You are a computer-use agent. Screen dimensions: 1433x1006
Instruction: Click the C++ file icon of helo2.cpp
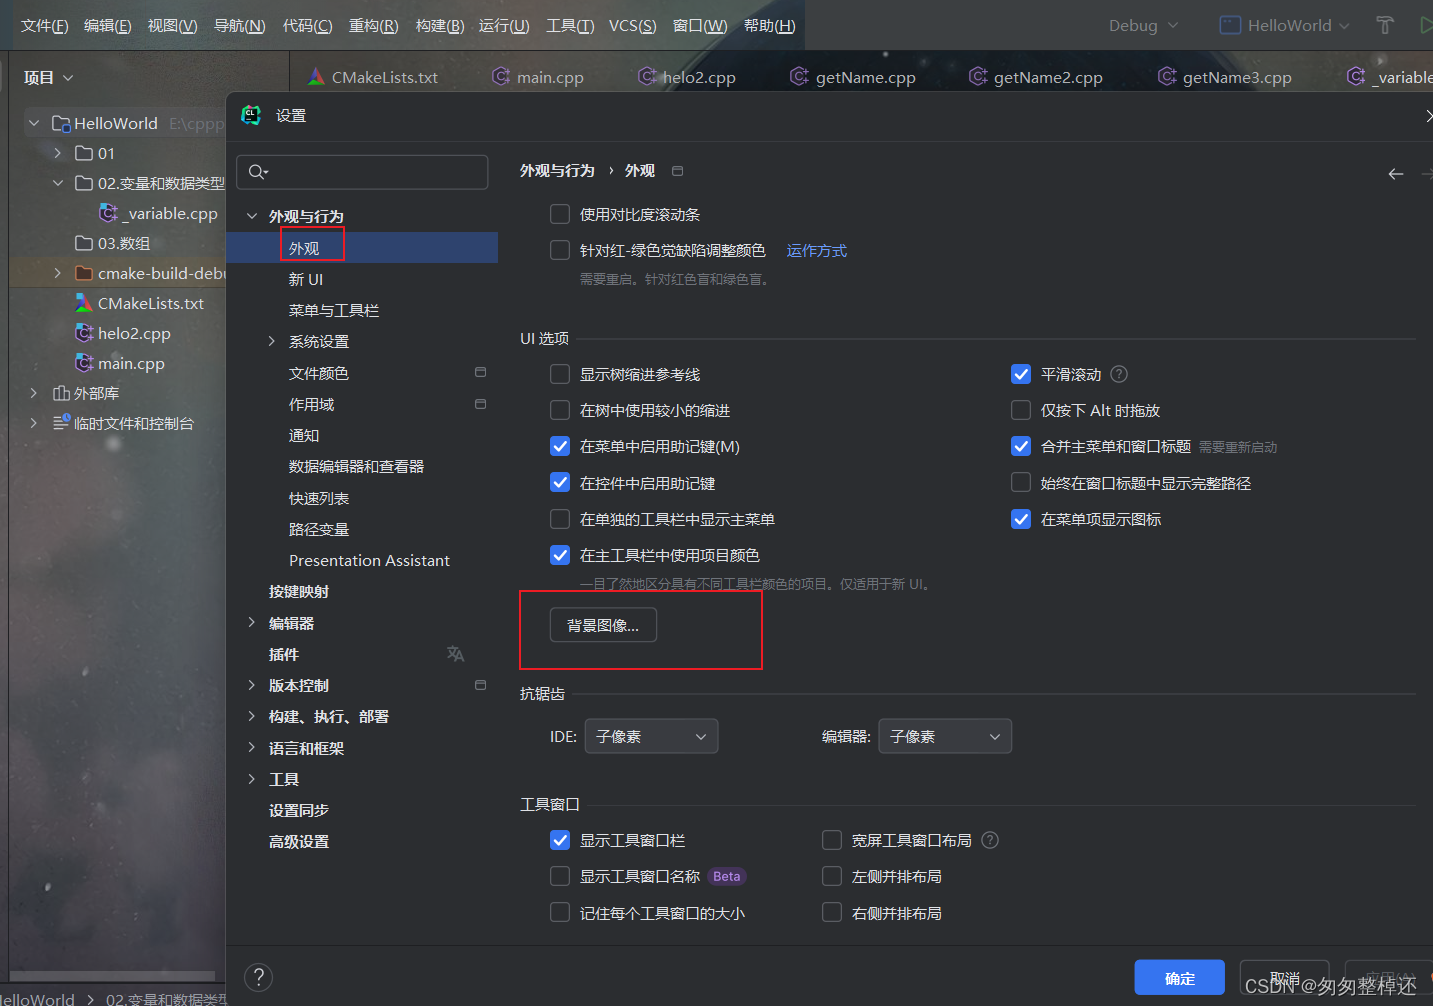[85, 333]
